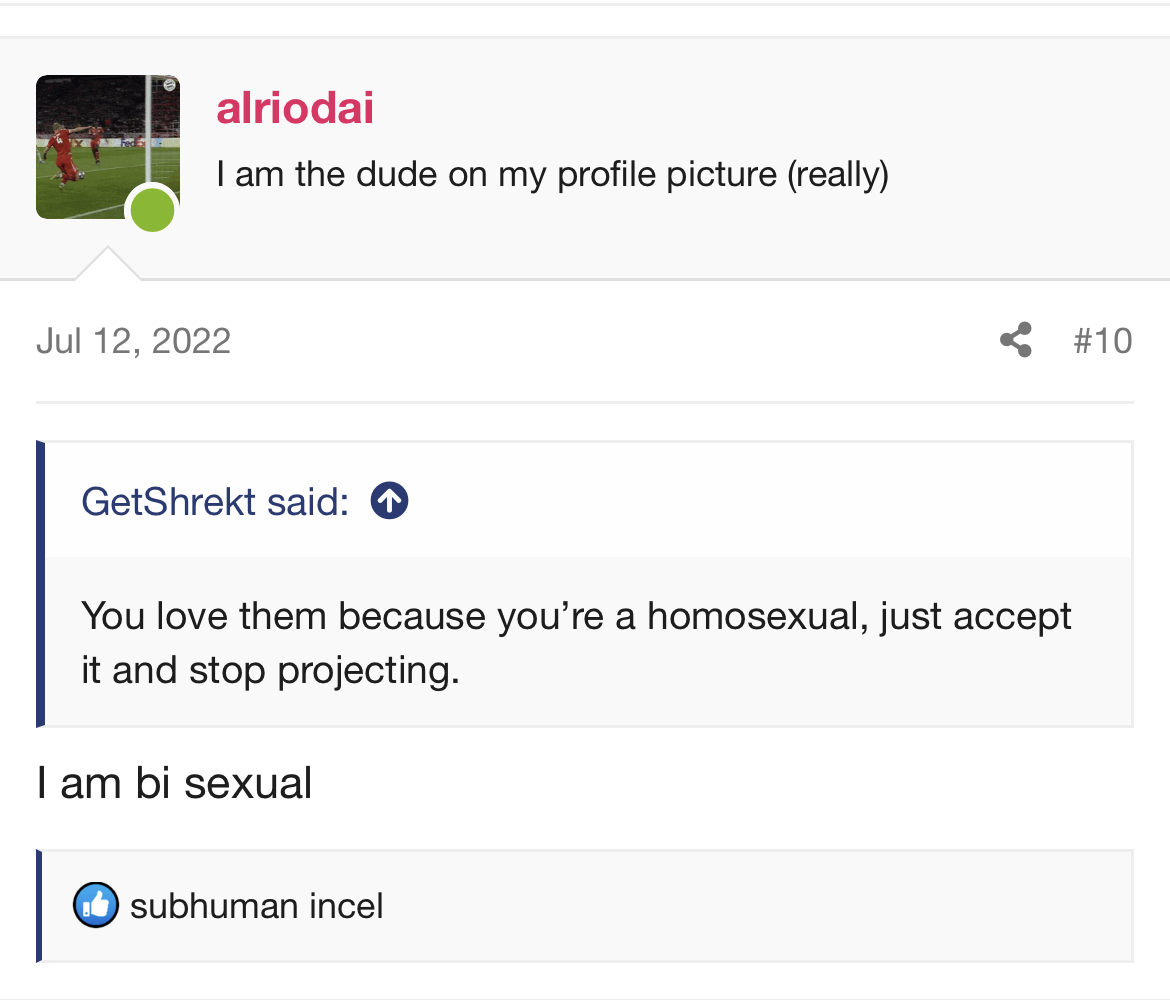Image resolution: width=1170 pixels, height=1000 pixels.
Task: Open alriodai's profile picture
Action: (x=108, y=147)
